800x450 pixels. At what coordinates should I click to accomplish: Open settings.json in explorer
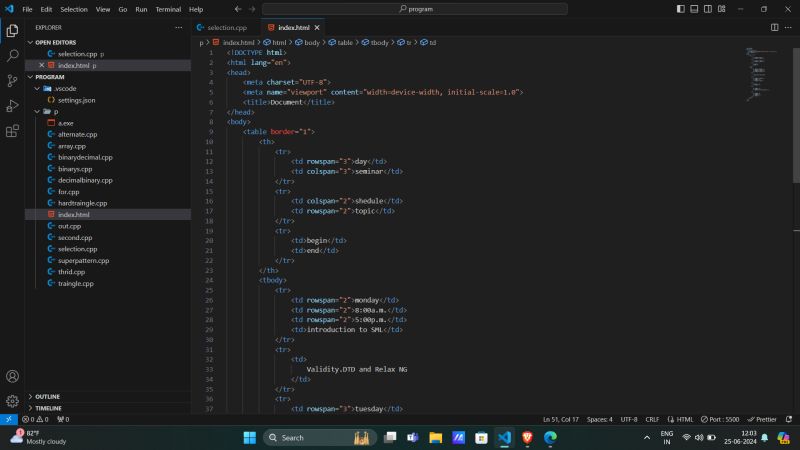[x=77, y=100]
